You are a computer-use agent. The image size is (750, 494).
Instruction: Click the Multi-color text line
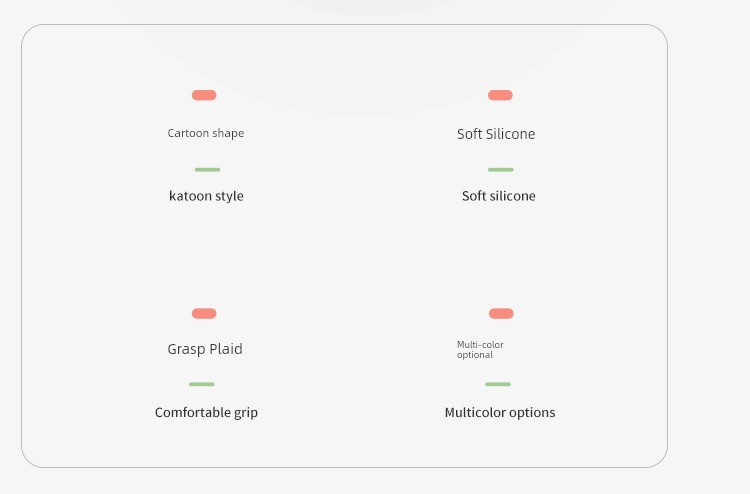tap(480, 345)
